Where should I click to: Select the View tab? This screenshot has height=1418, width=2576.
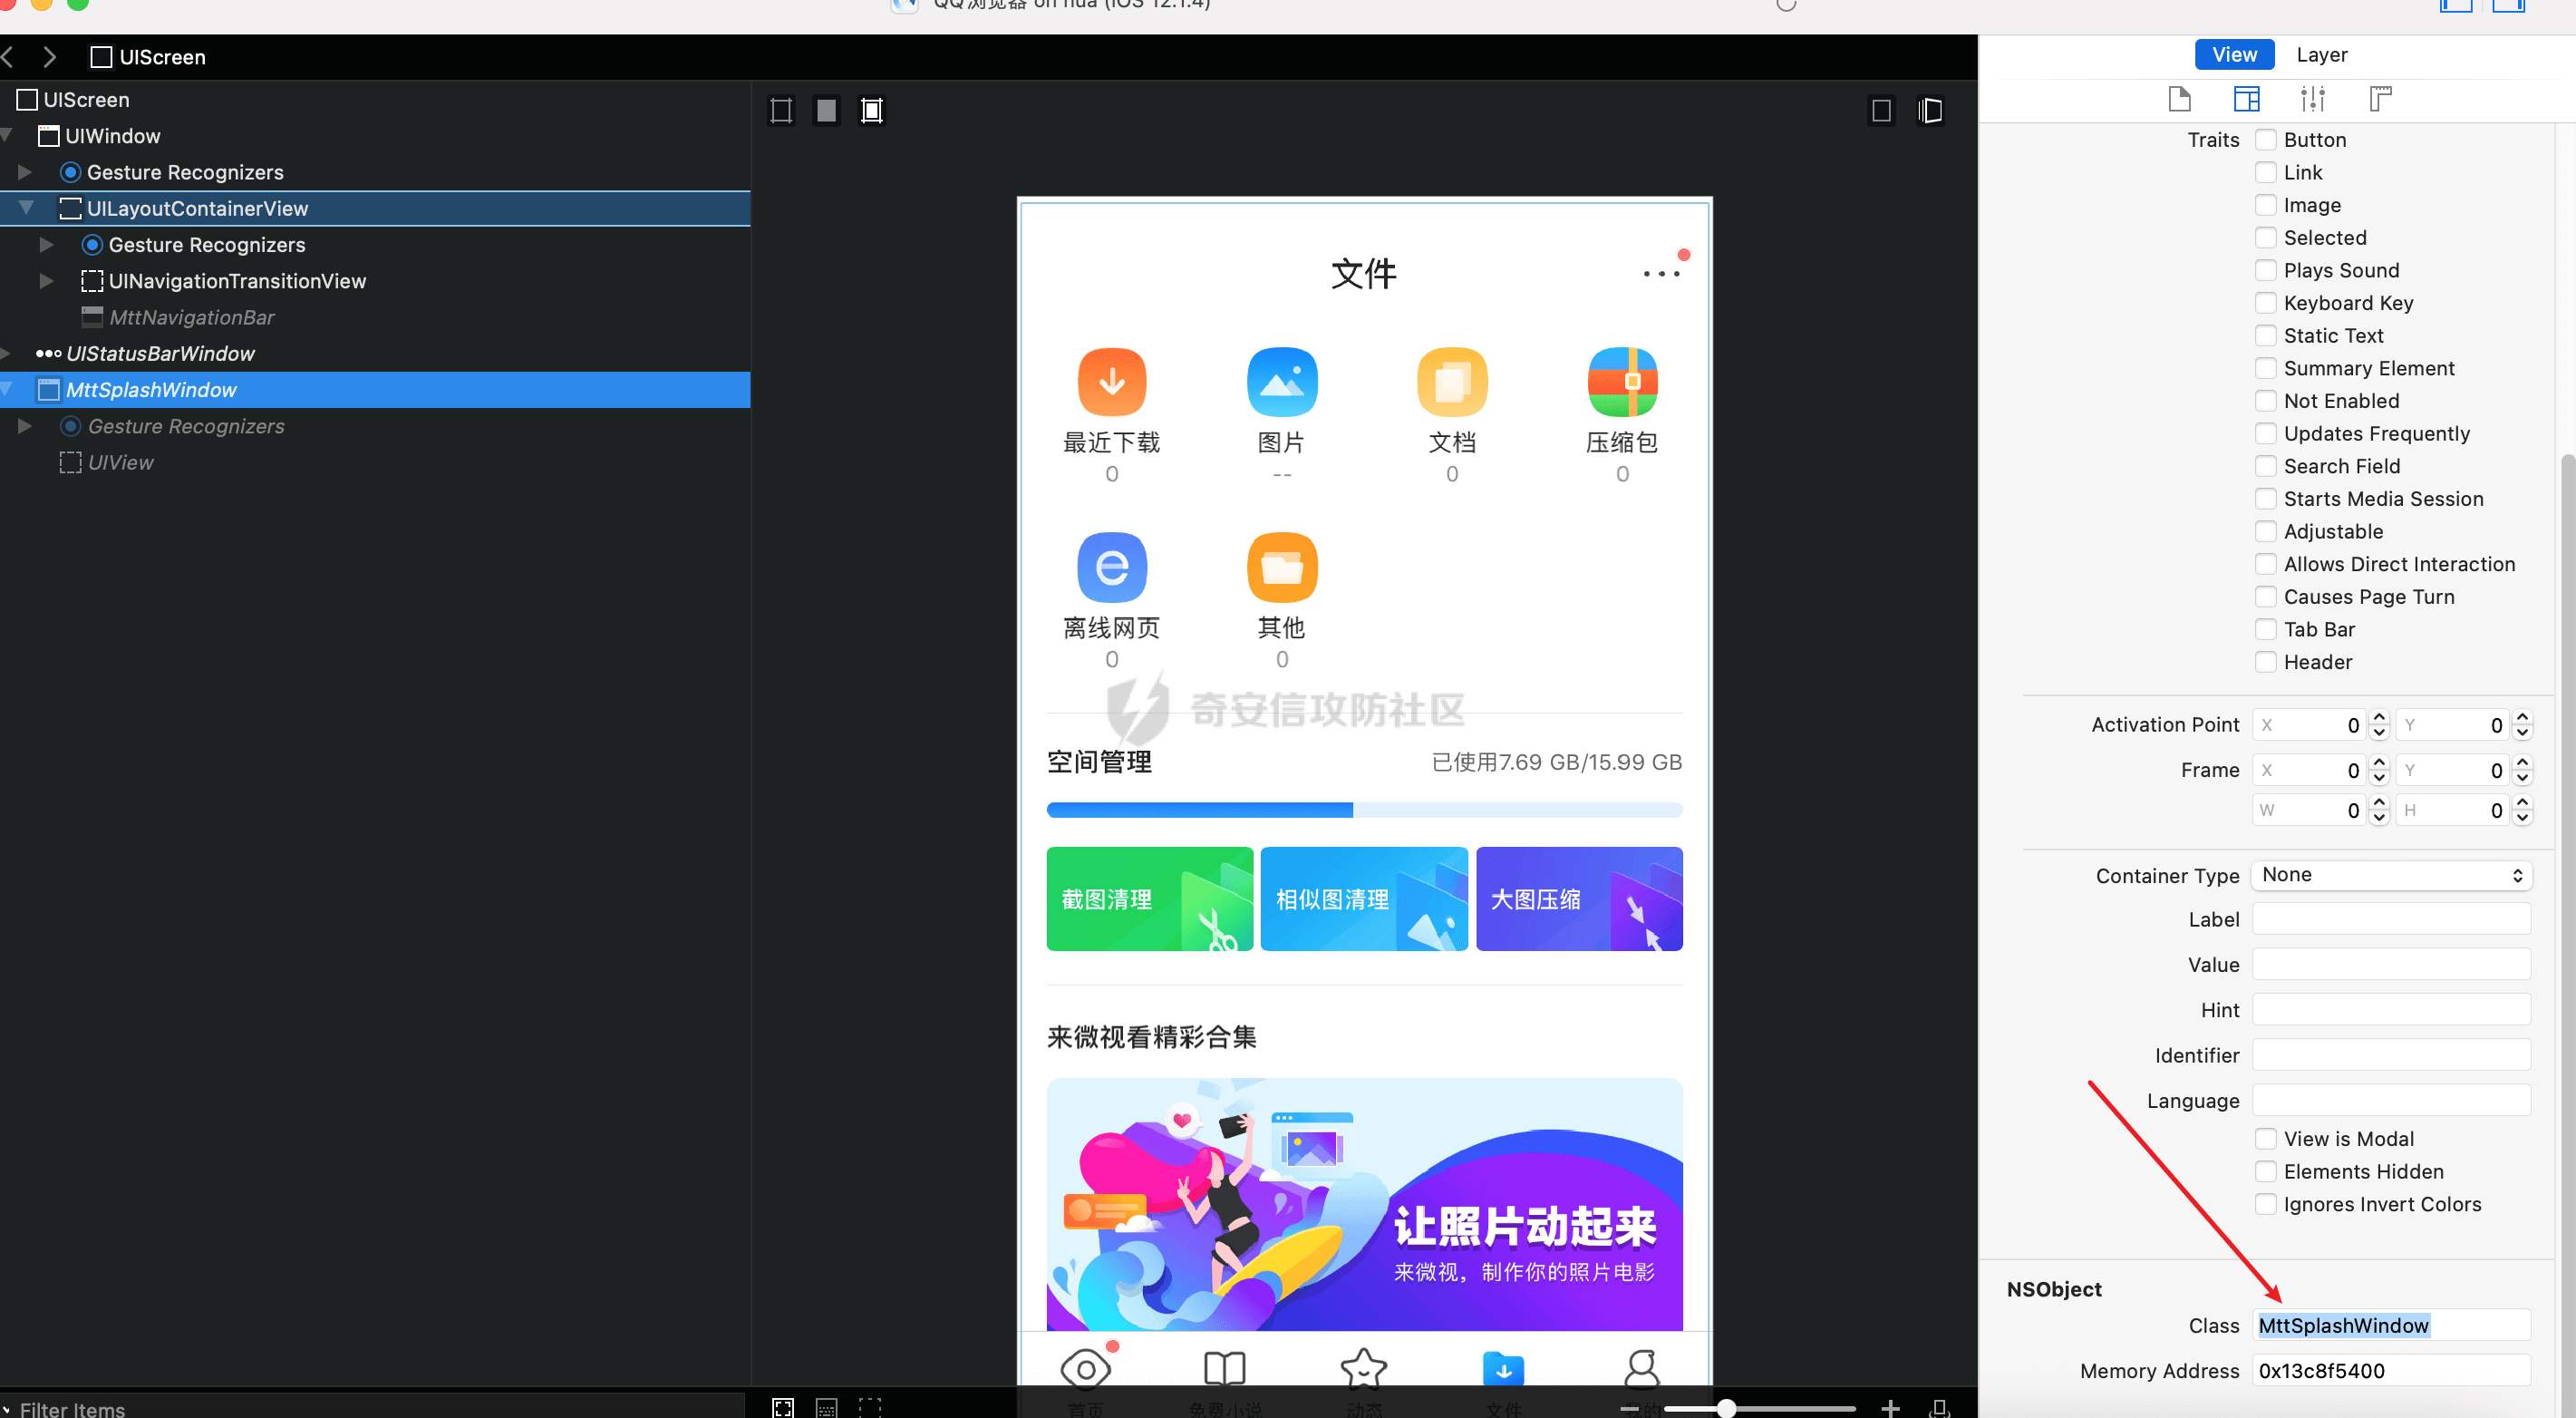(2234, 55)
